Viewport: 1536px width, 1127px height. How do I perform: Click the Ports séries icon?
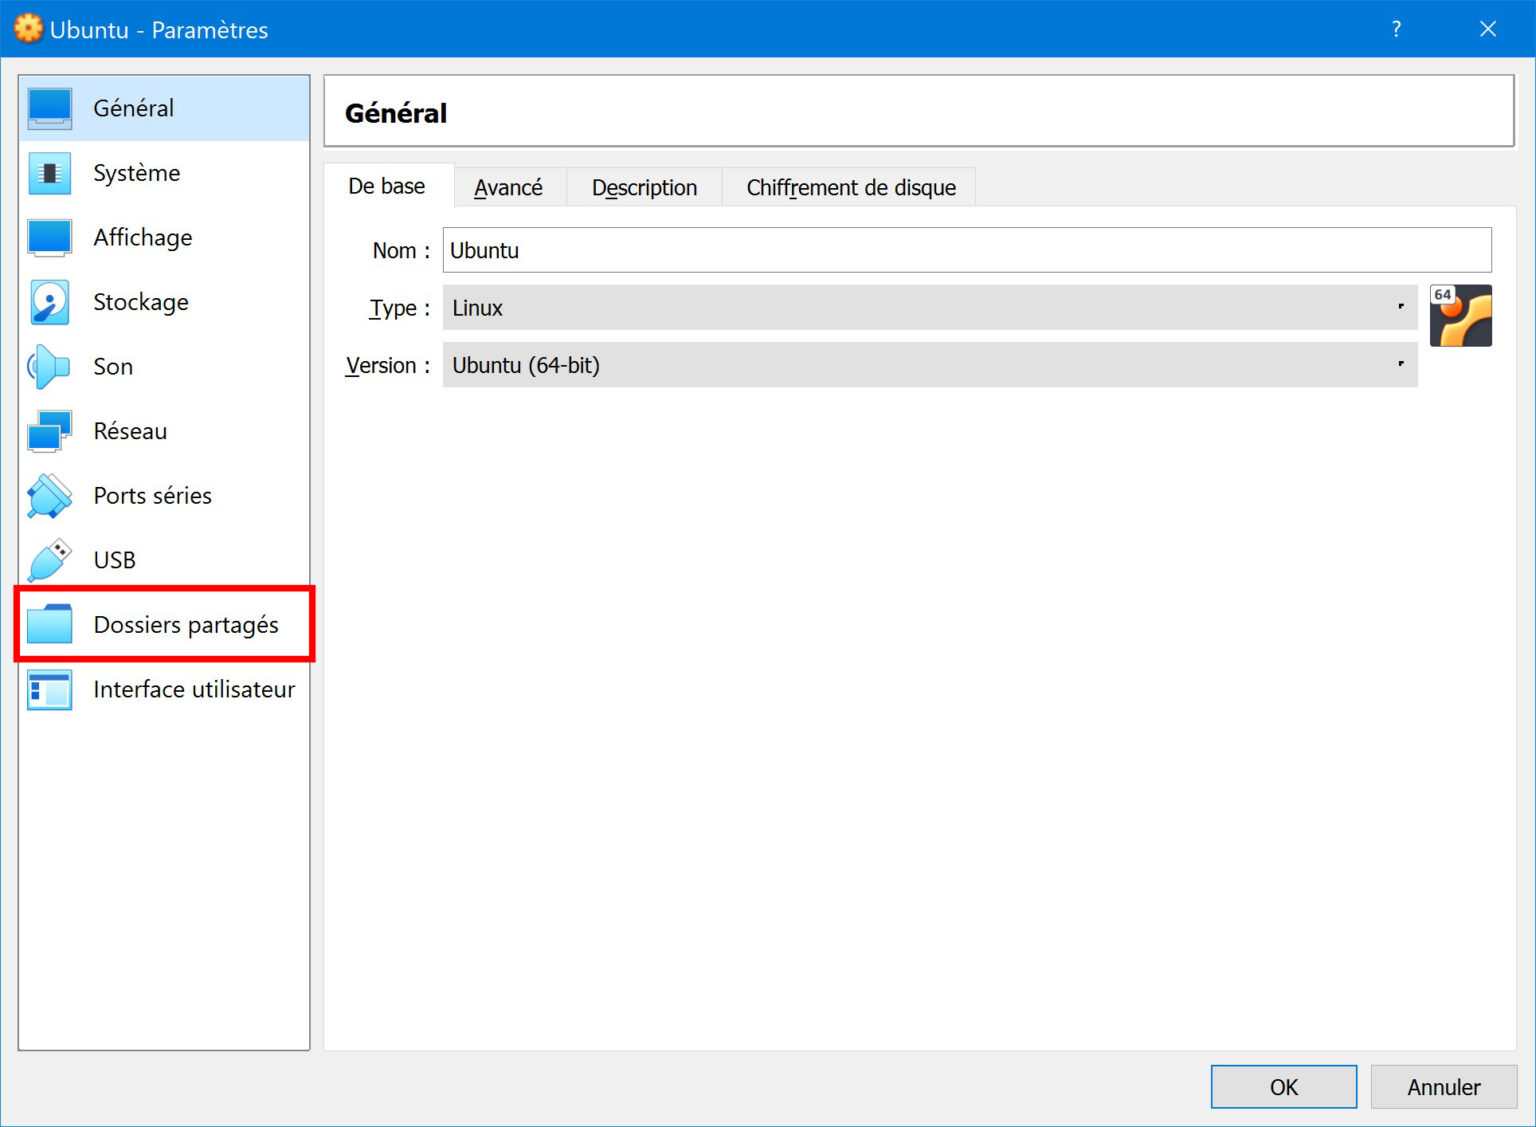(x=48, y=495)
